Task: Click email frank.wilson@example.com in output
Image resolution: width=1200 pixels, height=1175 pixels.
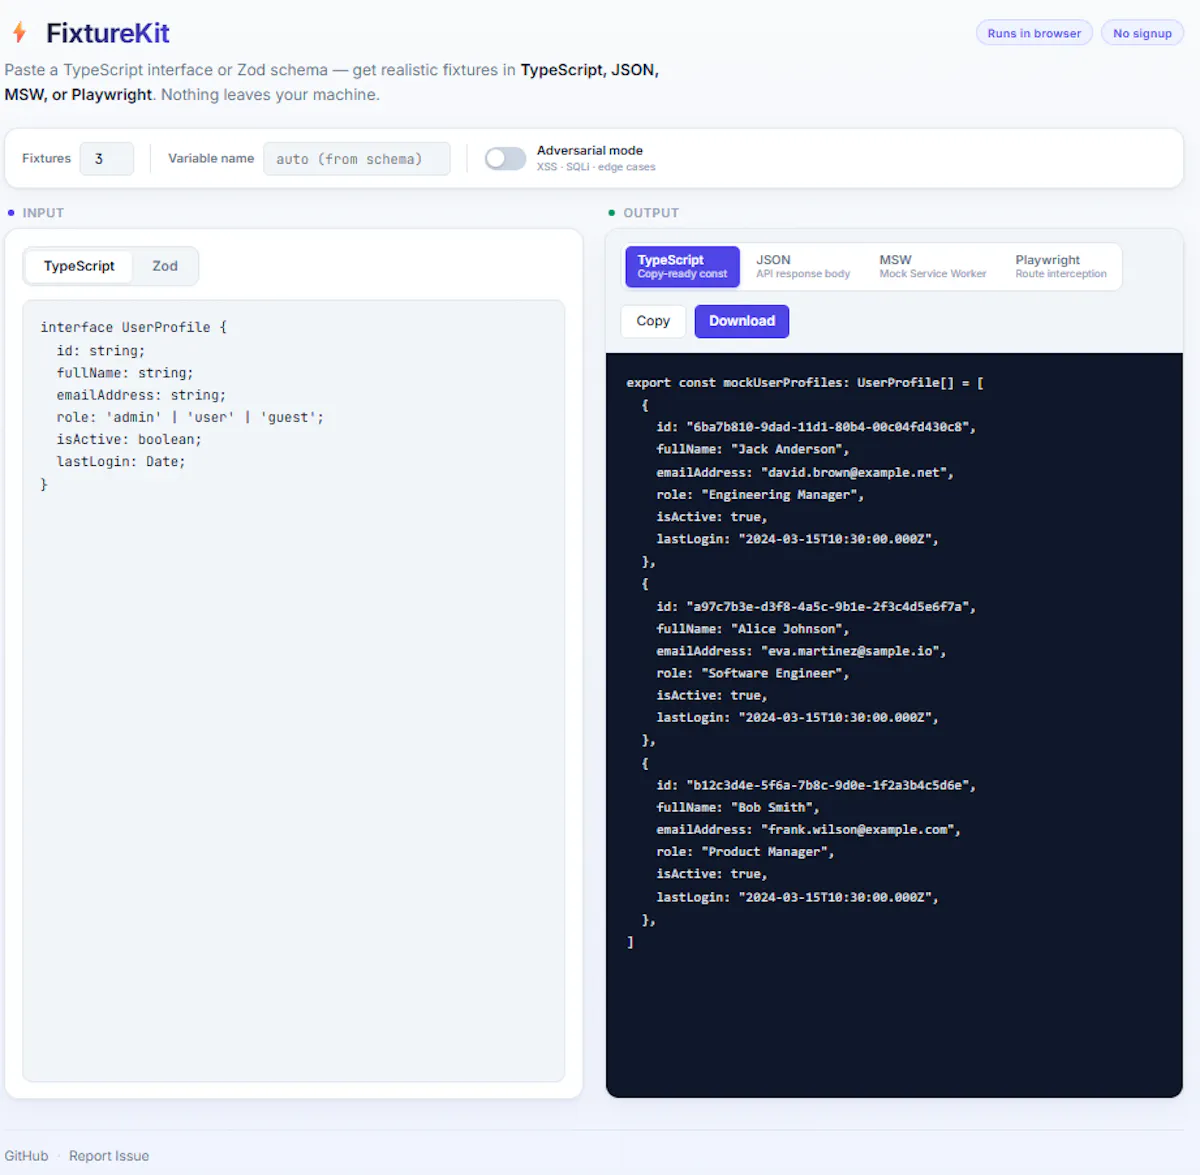Action: (808, 829)
